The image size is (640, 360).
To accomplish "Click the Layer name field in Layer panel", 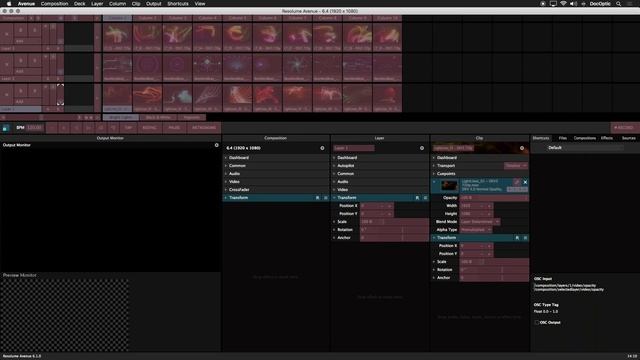I will [353, 148].
